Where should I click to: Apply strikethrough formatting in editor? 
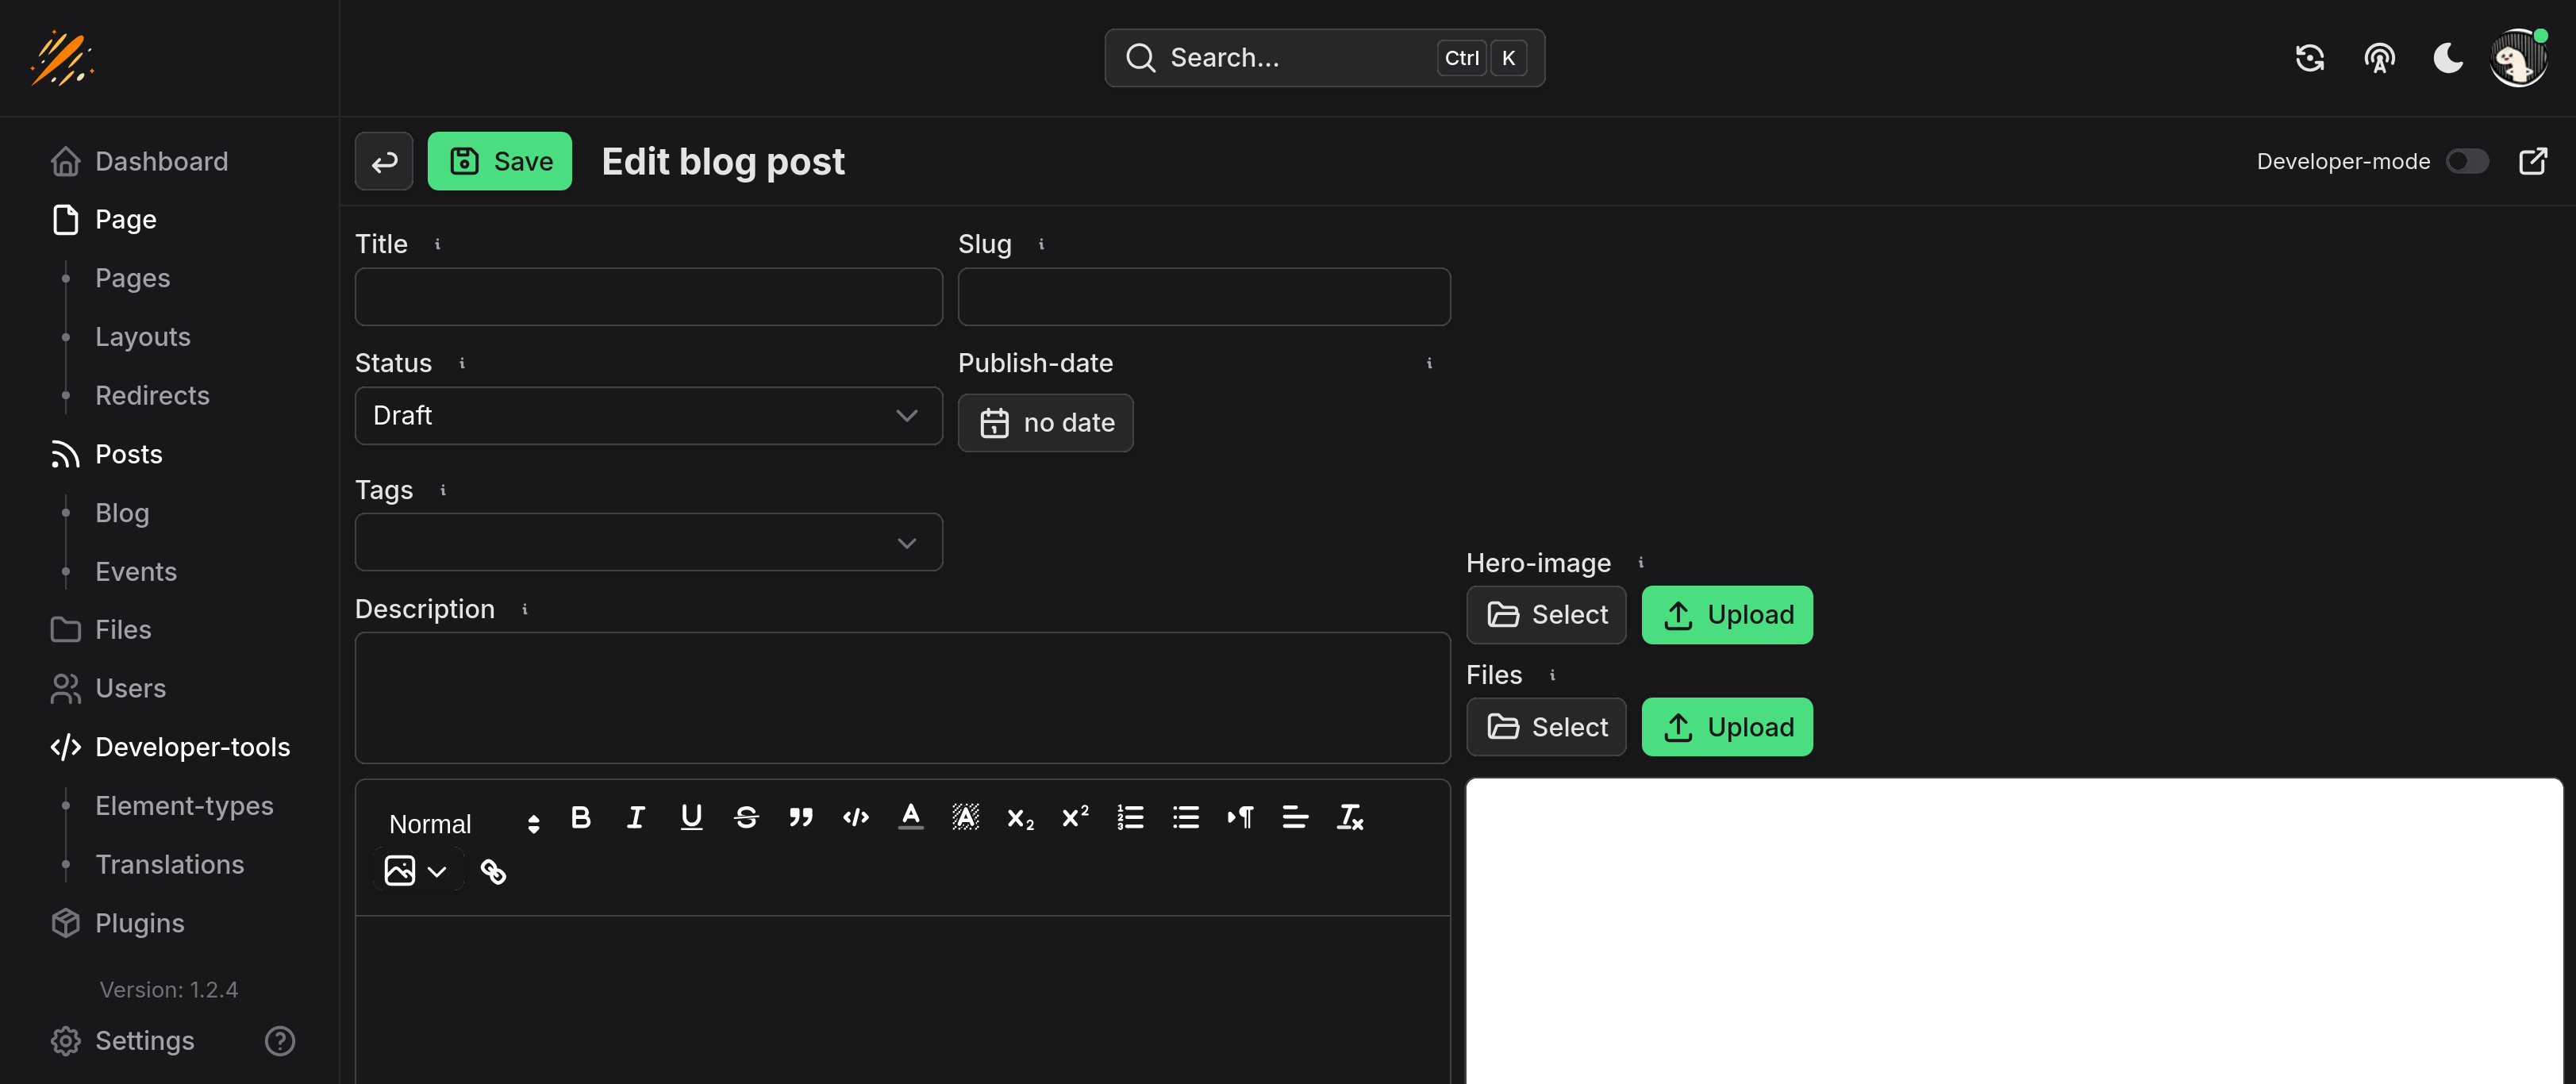coord(745,817)
